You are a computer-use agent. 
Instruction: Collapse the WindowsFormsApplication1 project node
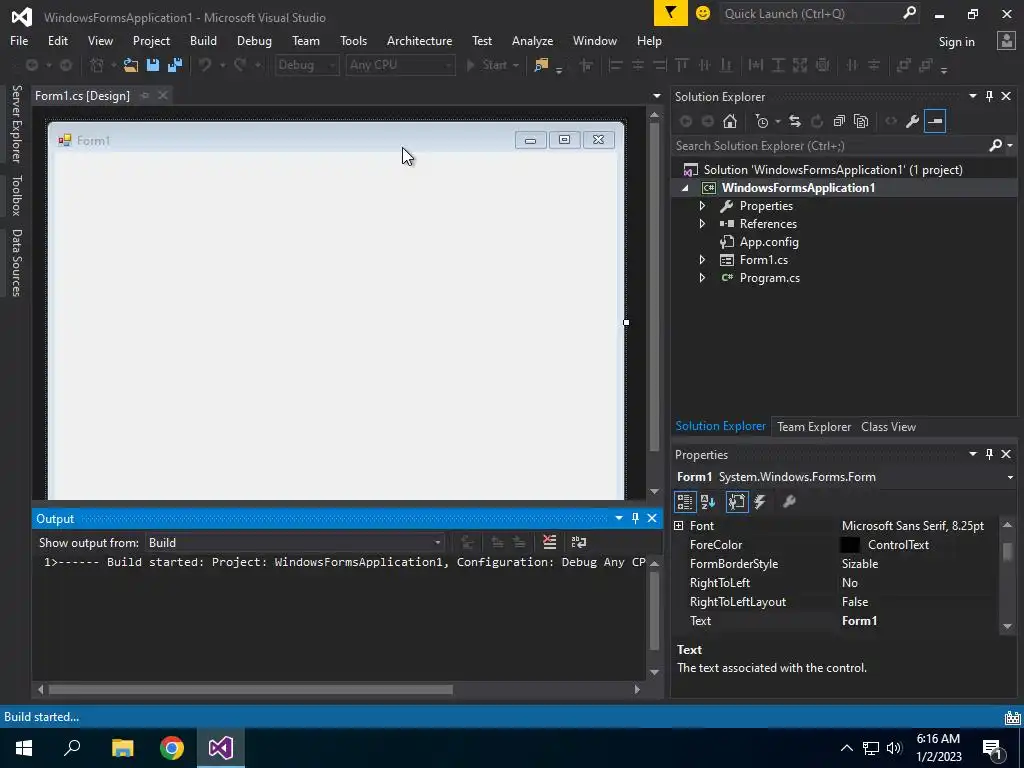click(684, 188)
